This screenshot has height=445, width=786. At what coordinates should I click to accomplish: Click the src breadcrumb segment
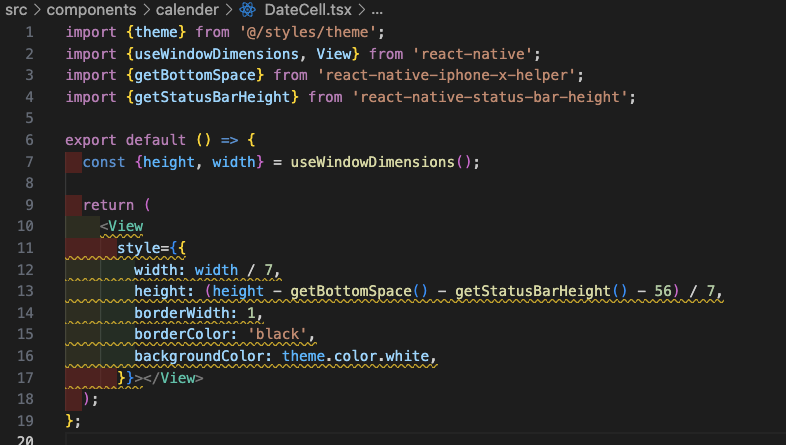coord(16,10)
